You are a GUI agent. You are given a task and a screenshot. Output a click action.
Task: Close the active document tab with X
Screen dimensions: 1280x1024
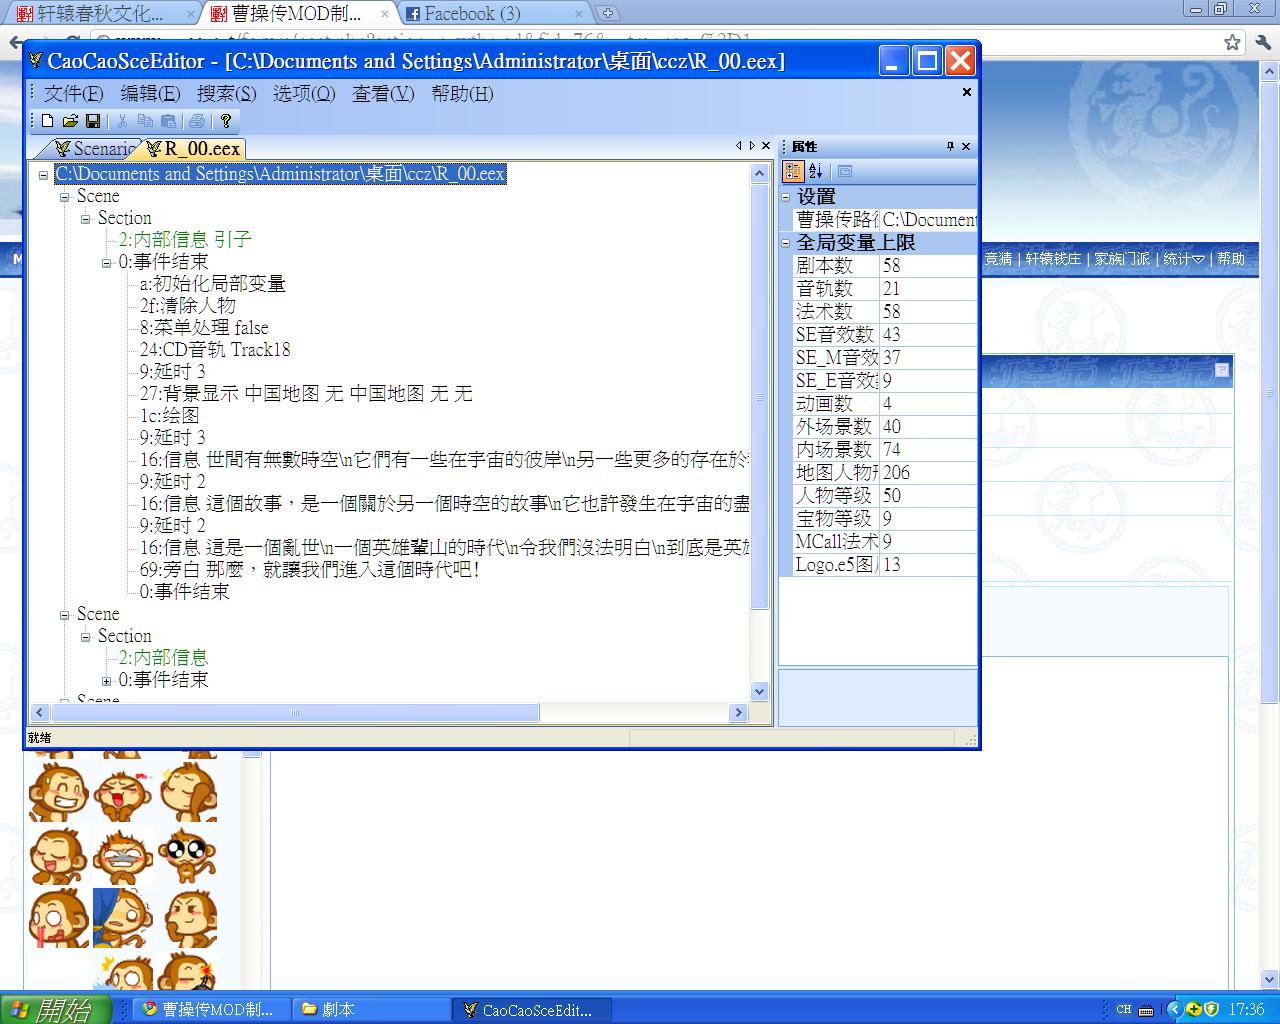(x=766, y=146)
